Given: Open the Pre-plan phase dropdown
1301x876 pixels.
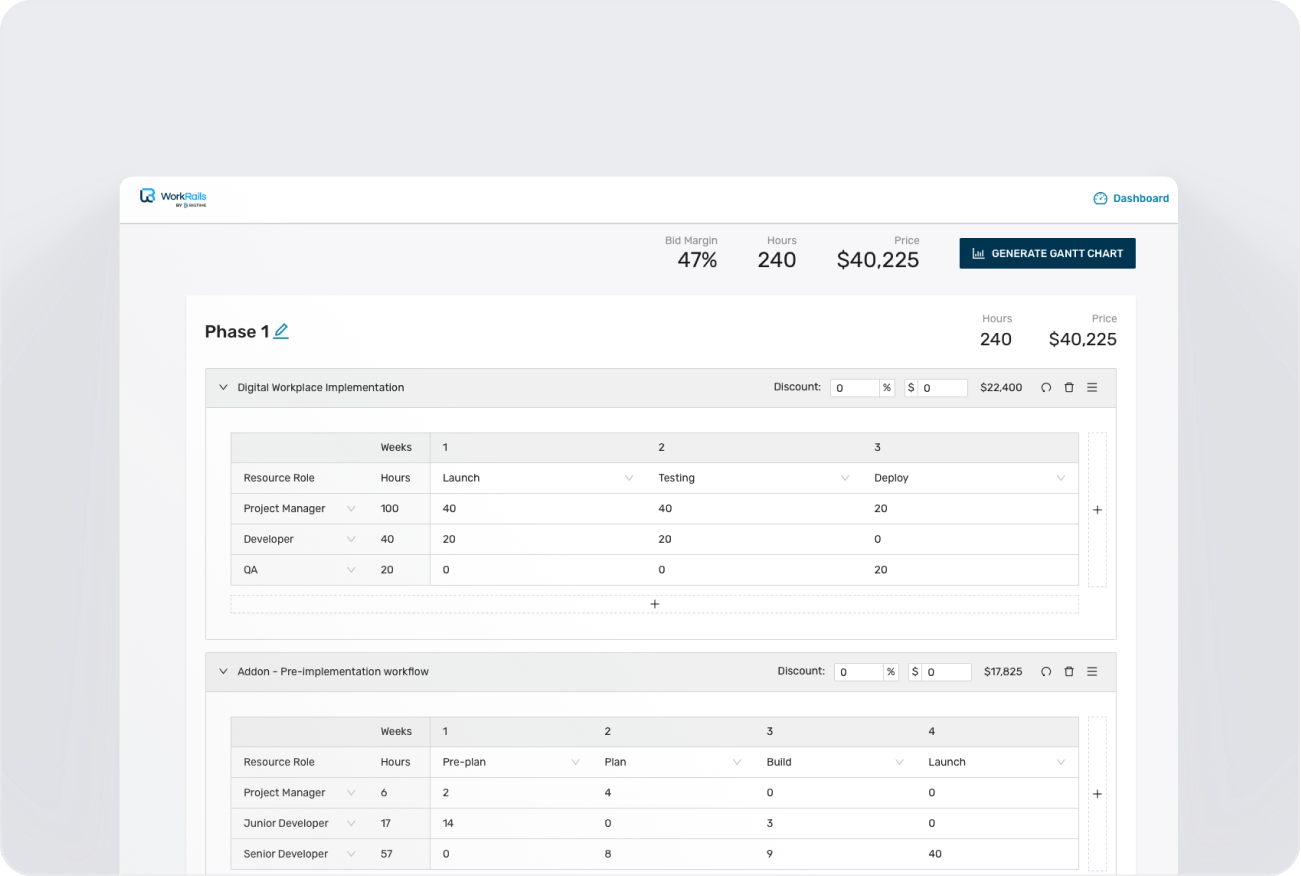Looking at the screenshot, I should pyautogui.click(x=511, y=762).
